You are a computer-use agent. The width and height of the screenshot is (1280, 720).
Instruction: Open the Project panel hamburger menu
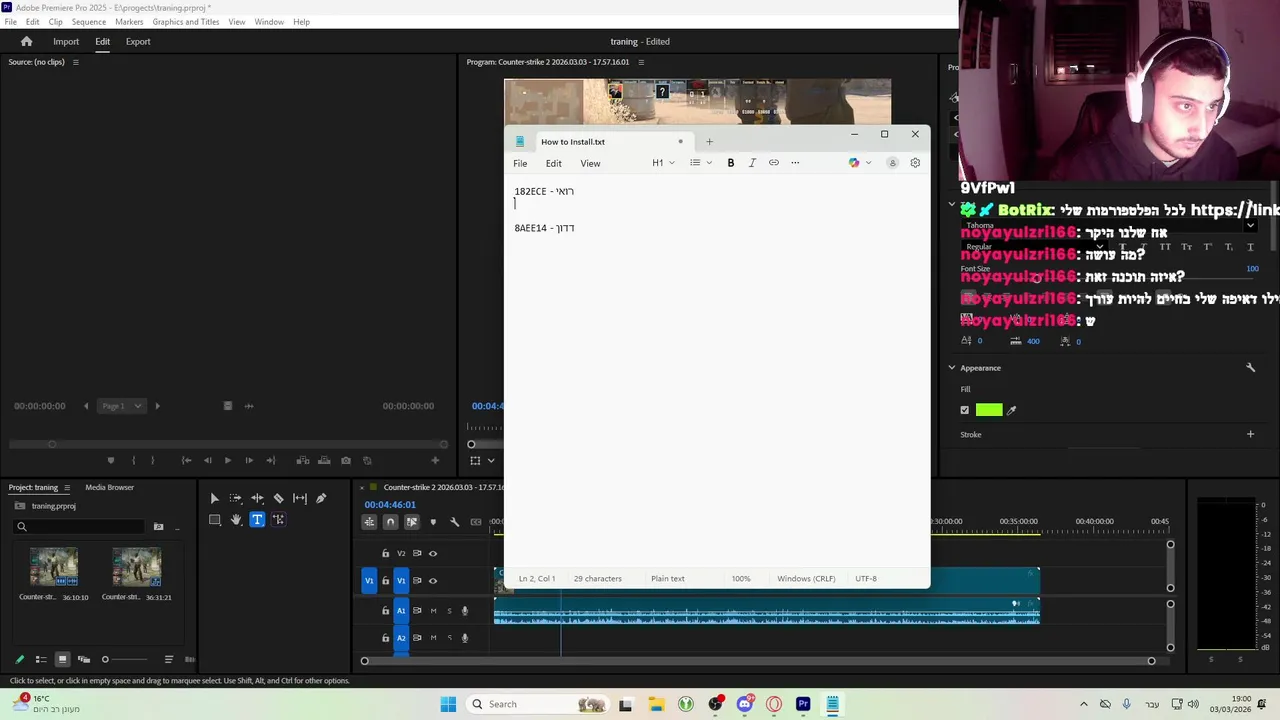[67, 487]
